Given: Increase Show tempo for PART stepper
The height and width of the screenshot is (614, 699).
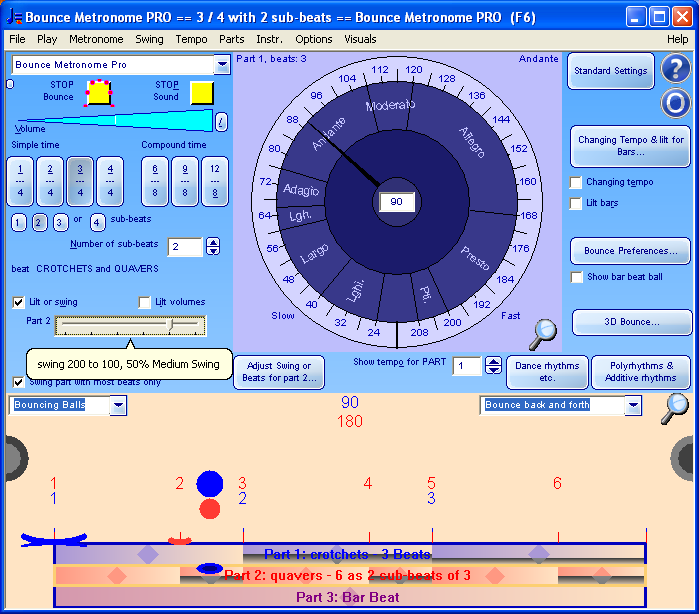Looking at the screenshot, I should (493, 362).
